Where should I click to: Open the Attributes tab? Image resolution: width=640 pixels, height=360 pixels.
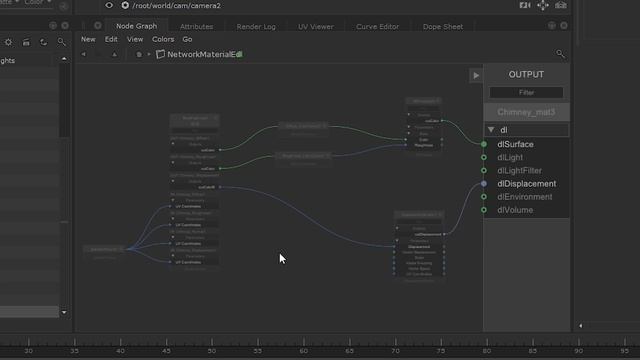click(x=196, y=27)
